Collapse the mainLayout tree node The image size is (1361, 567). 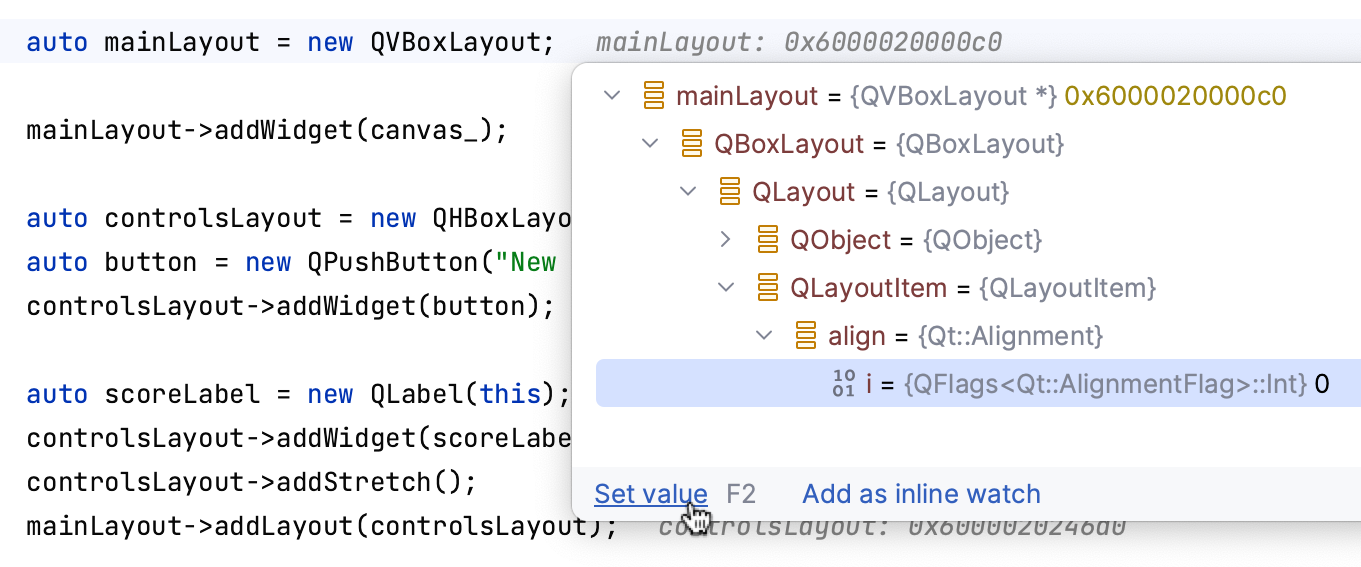612,96
